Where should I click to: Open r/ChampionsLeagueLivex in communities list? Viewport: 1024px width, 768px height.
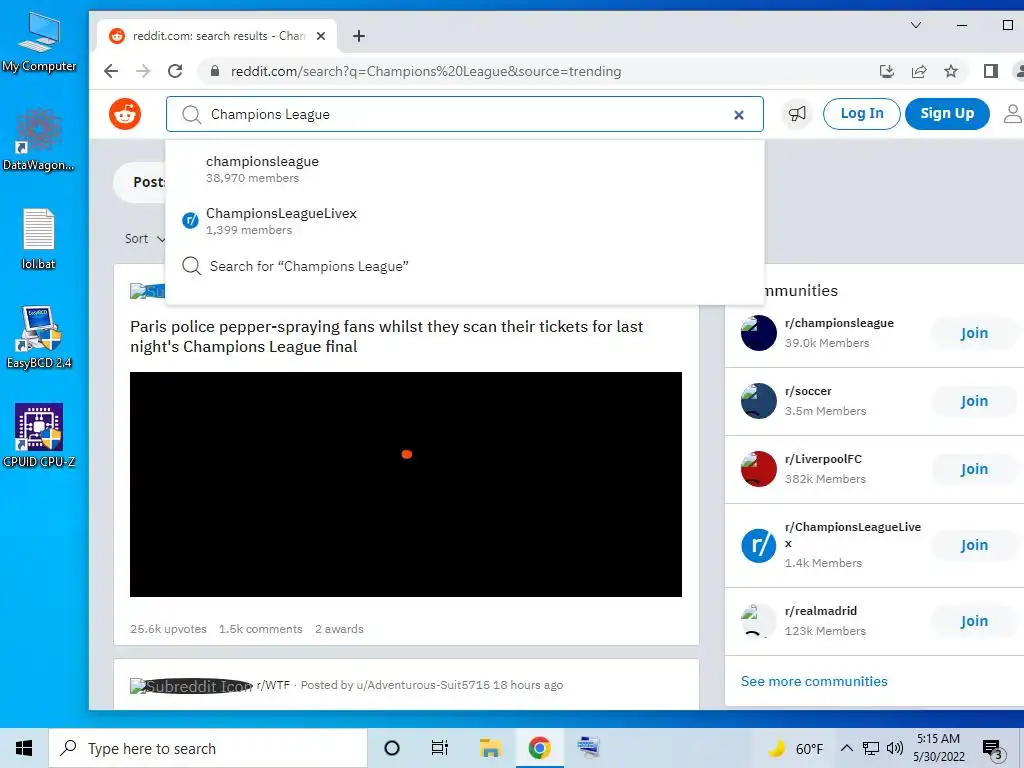pos(852,535)
